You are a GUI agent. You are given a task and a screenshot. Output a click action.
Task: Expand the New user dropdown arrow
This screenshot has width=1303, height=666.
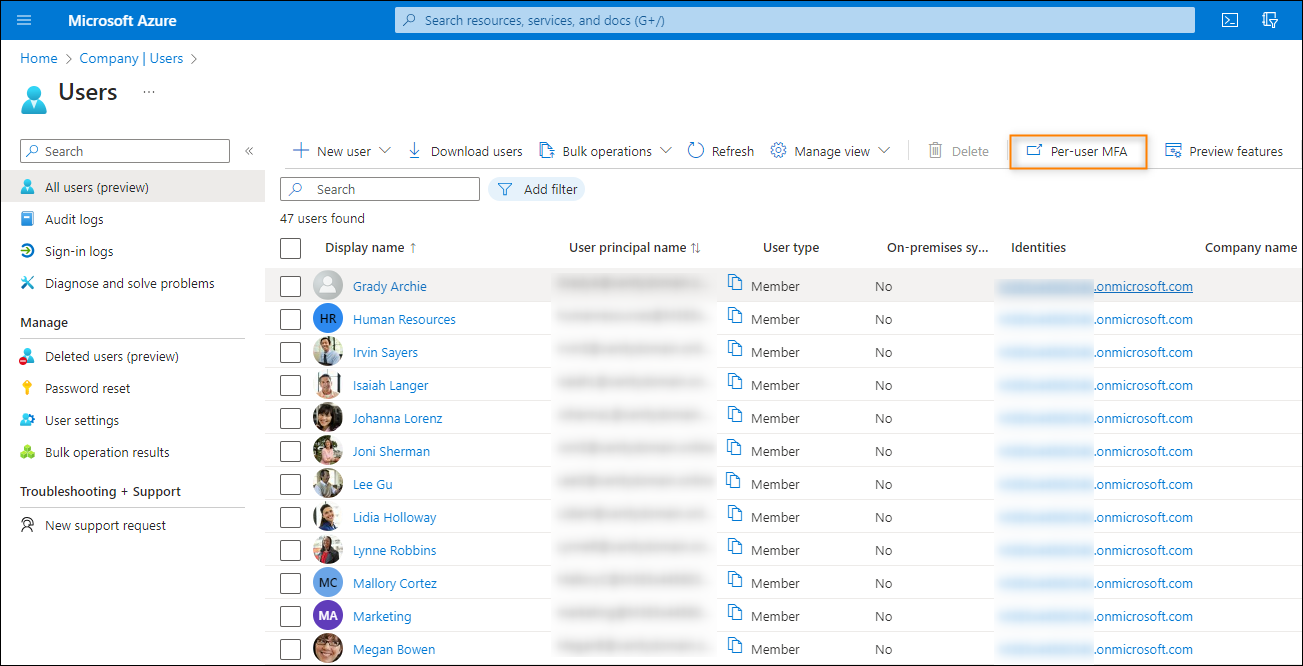click(384, 151)
